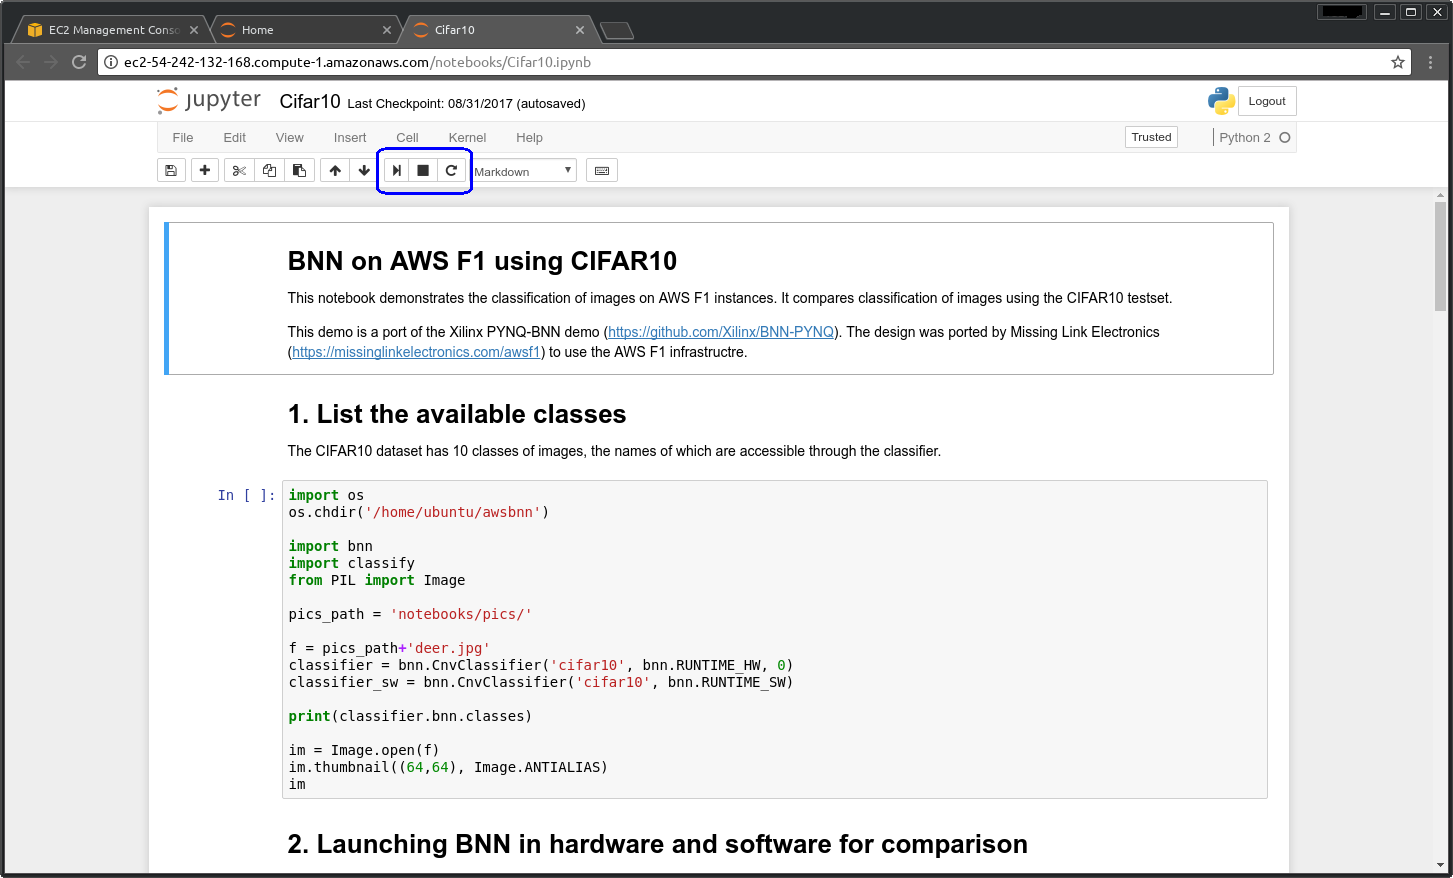The width and height of the screenshot is (1453, 878).
Task: Open the Markdown cell type dropdown
Action: (x=524, y=171)
